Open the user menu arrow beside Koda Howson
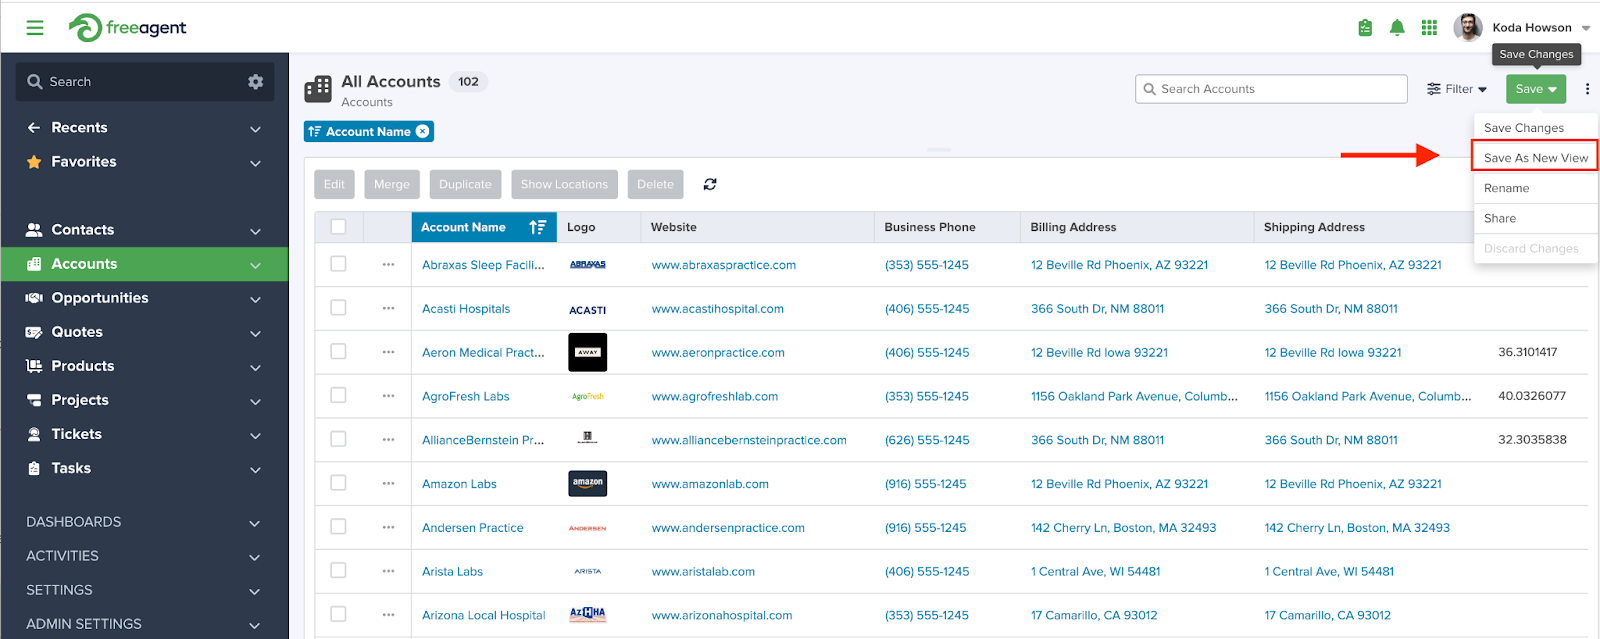This screenshot has width=1600, height=639. coord(1586,28)
